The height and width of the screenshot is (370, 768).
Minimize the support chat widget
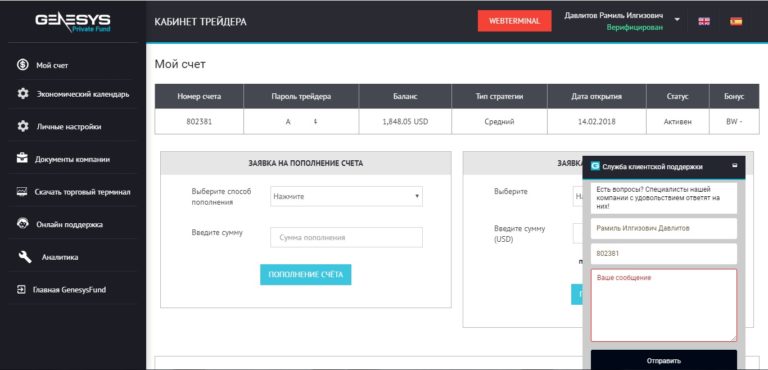734,166
